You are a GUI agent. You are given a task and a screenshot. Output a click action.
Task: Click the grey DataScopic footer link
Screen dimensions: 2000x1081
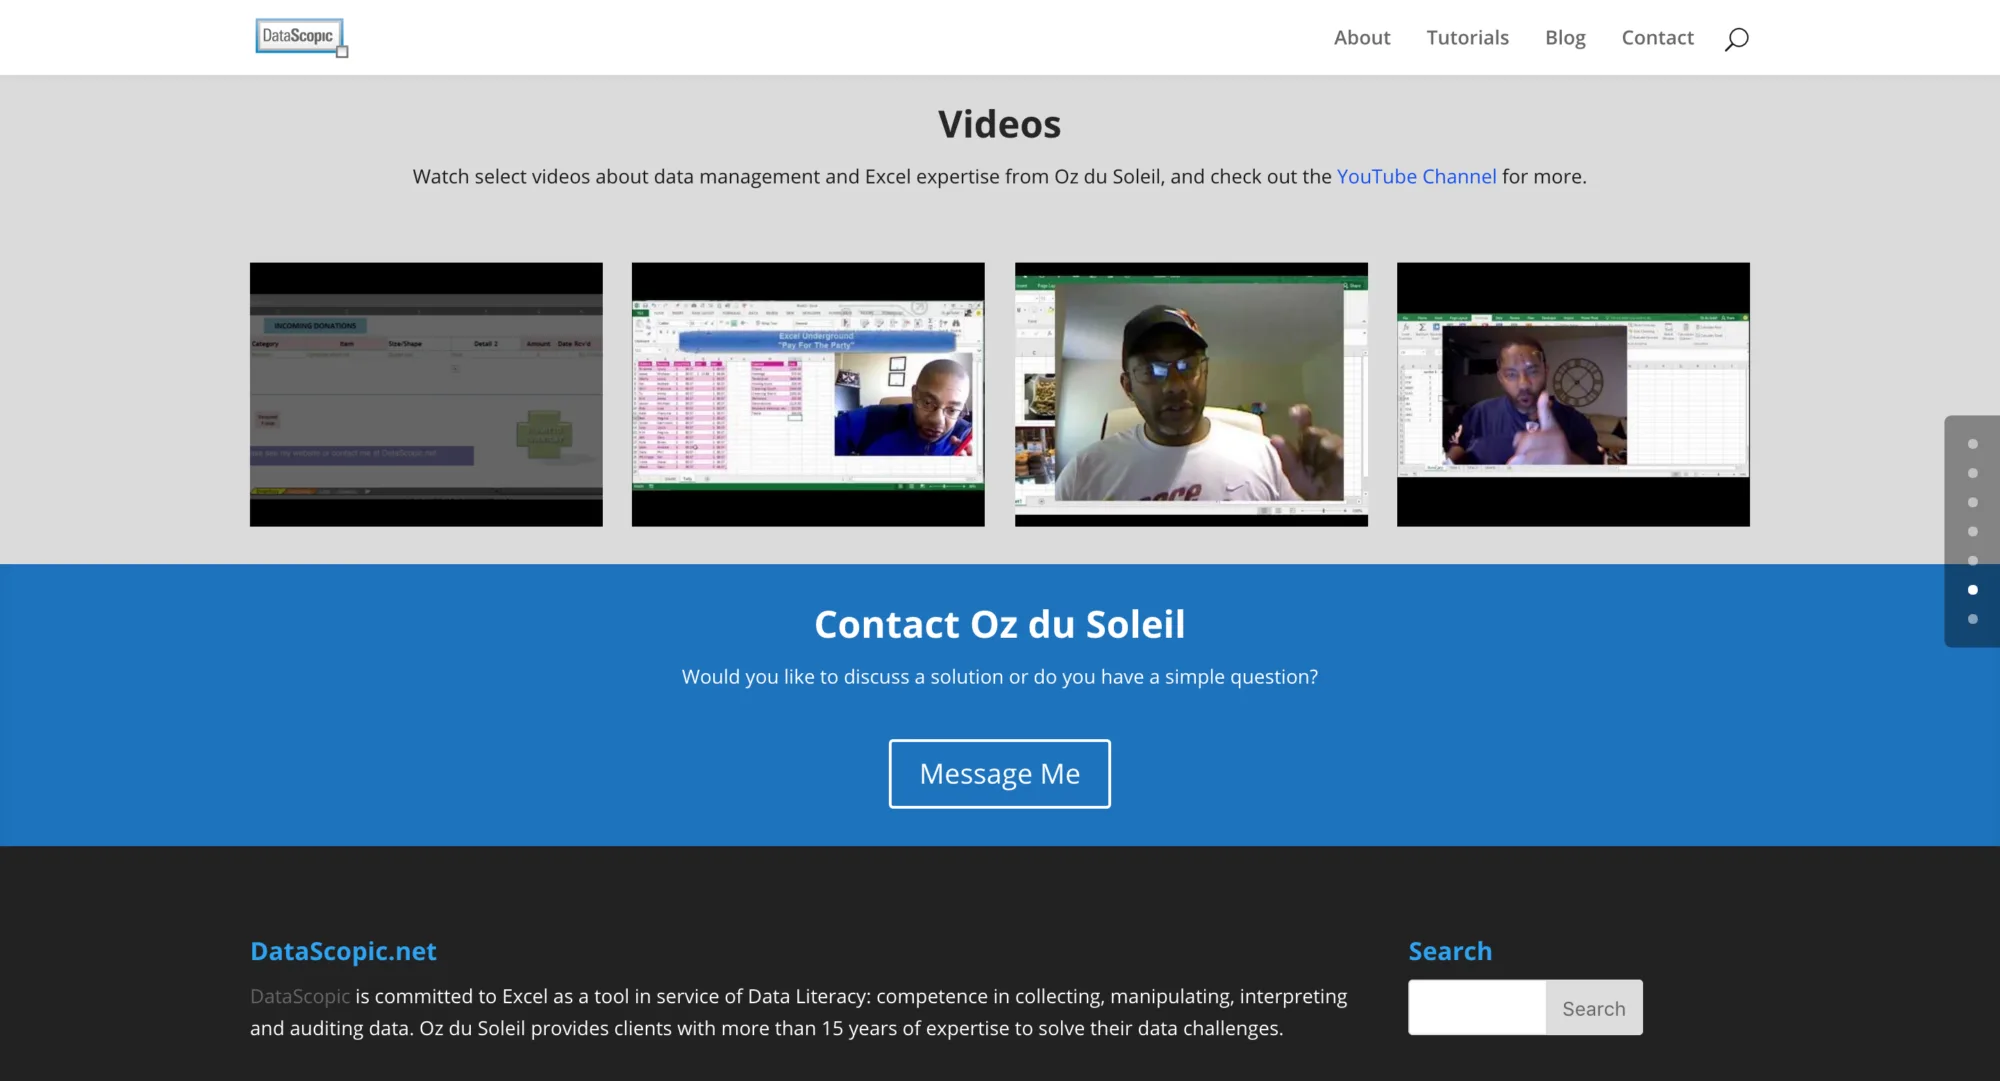300,996
